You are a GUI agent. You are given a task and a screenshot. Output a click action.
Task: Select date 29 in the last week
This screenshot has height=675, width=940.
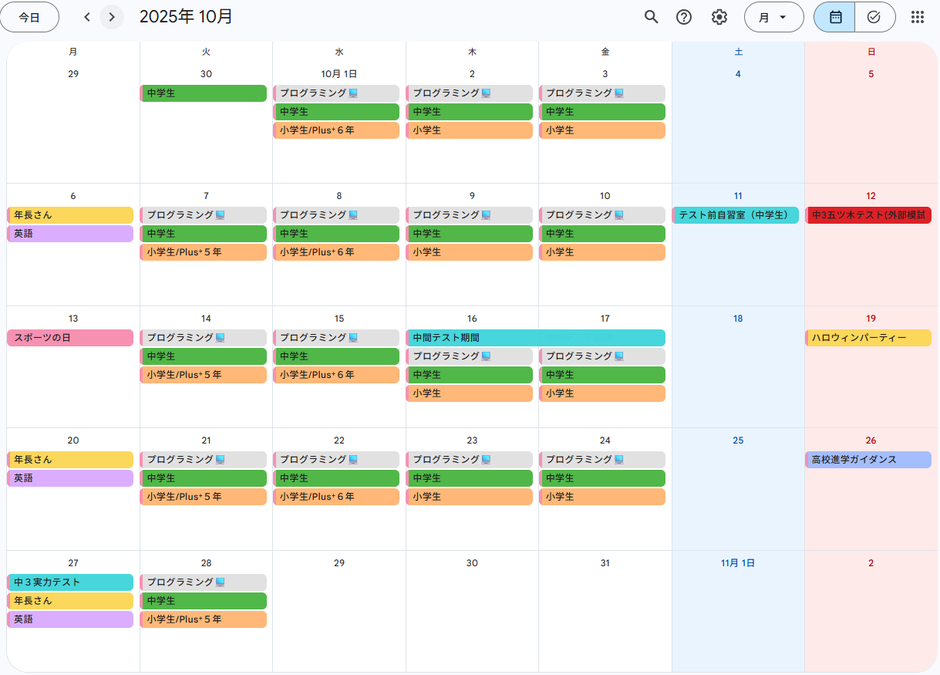tap(339, 563)
